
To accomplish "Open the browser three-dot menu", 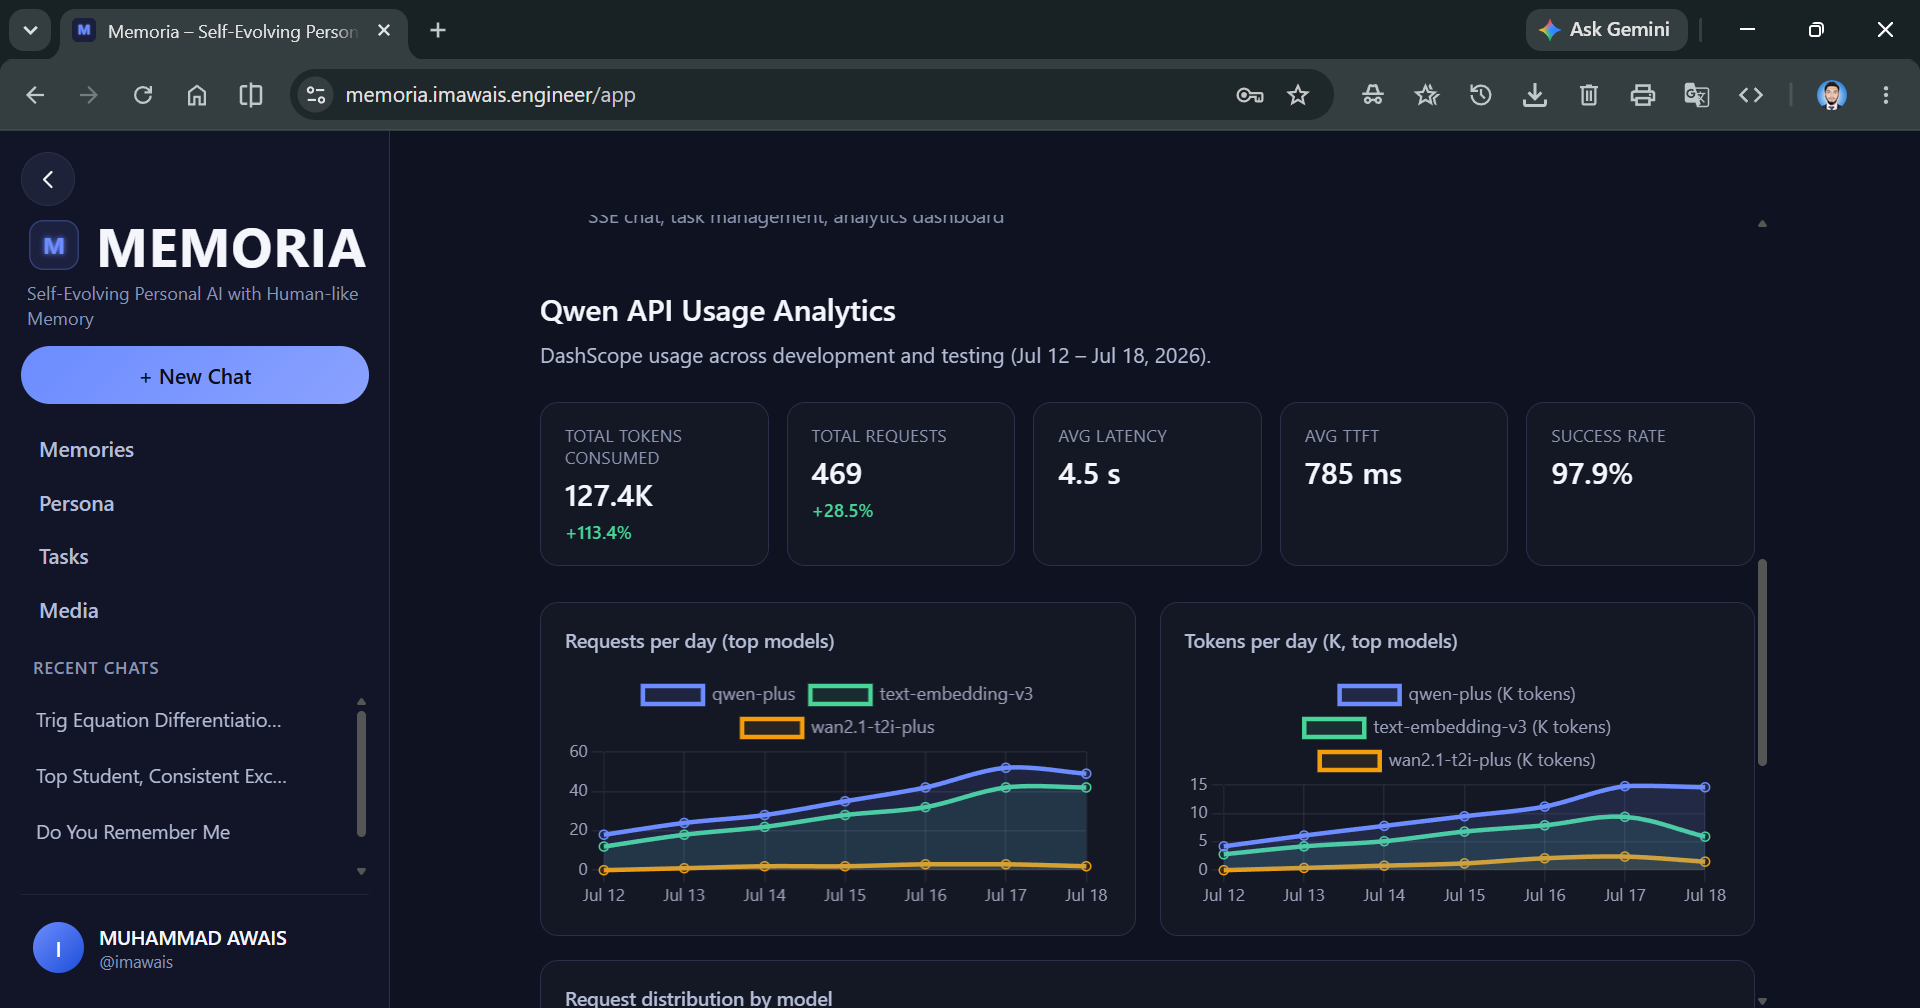I will pyautogui.click(x=1886, y=95).
